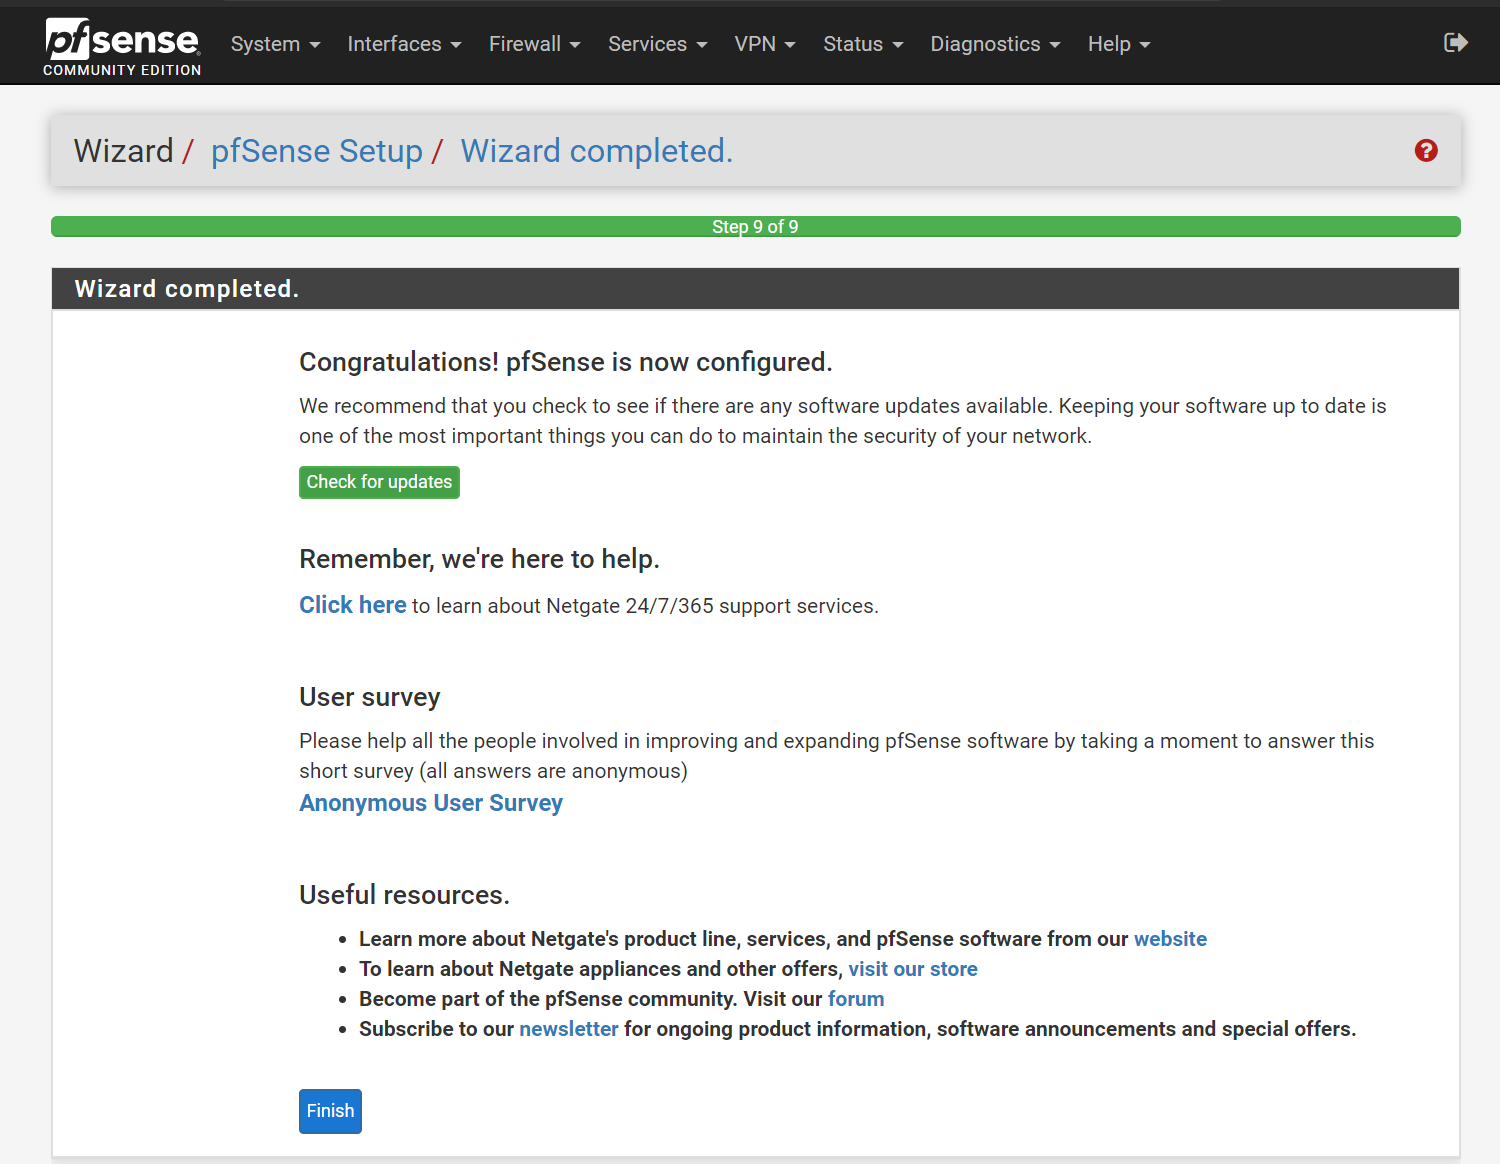
Task: Click the Check for updates button
Action: point(379,482)
